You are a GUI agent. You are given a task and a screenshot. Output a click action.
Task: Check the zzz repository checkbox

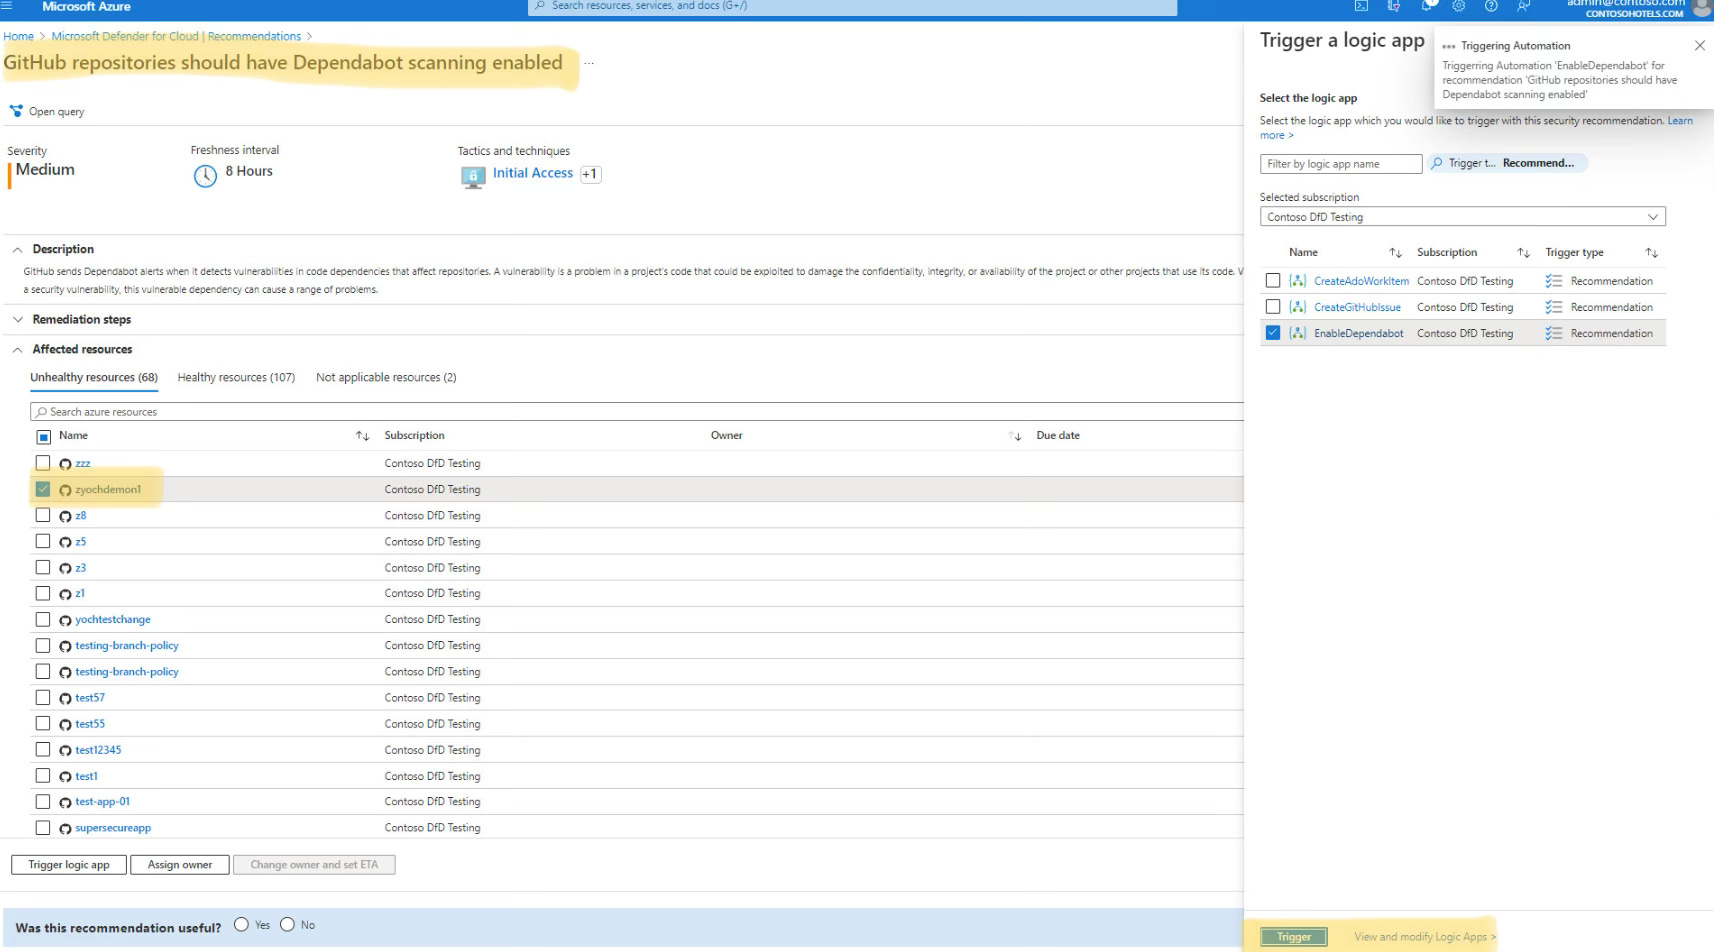(x=43, y=463)
